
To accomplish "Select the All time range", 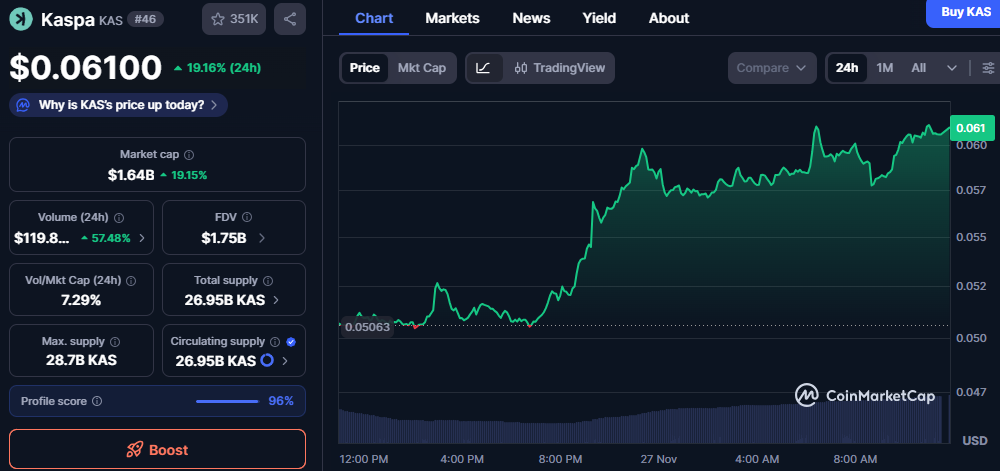I will tap(918, 68).
